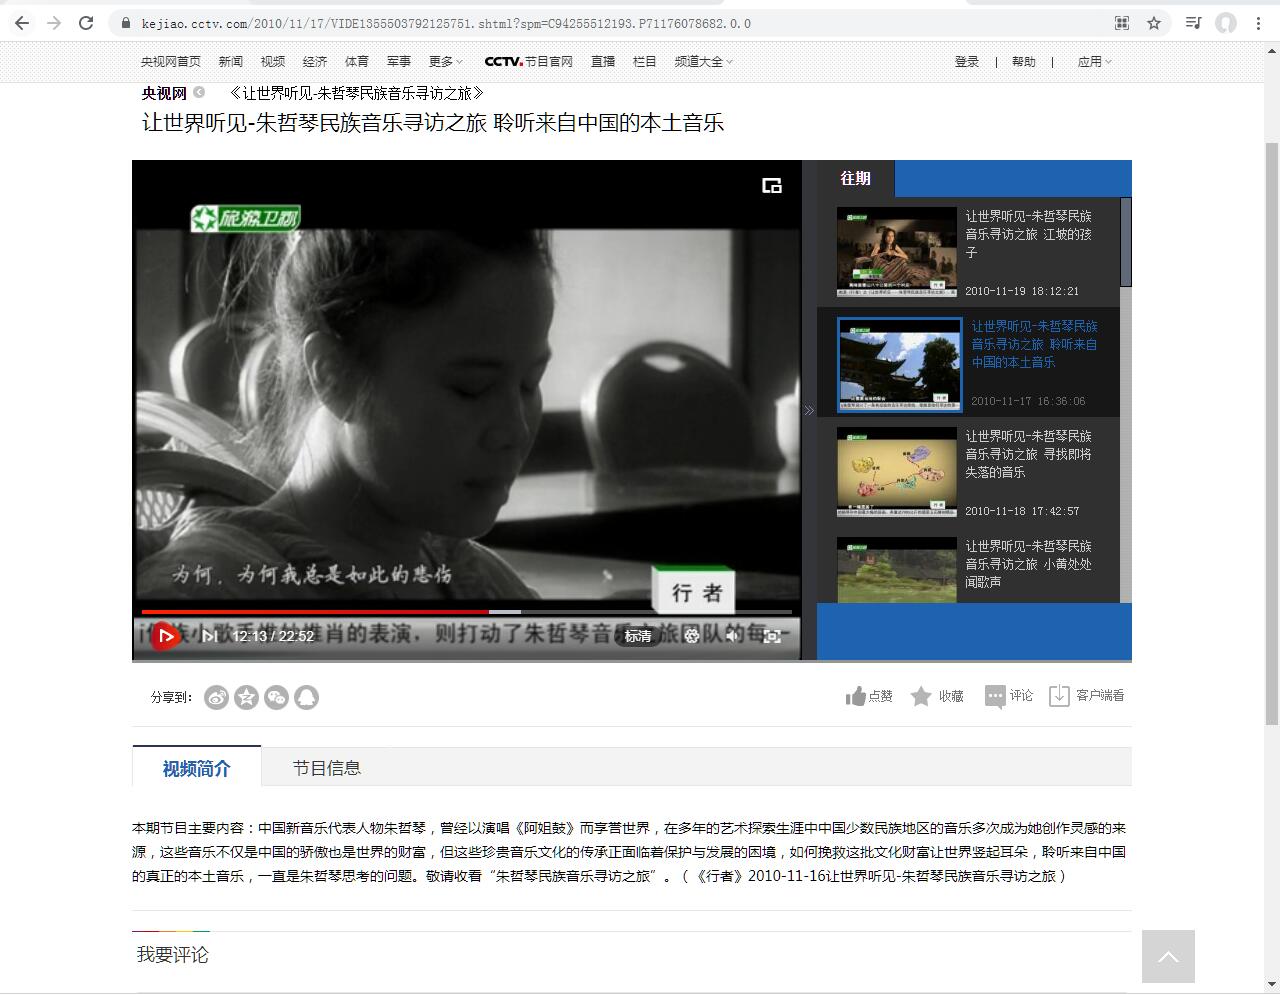The height and width of the screenshot is (995, 1280).
Task: Switch to the 节目信息 tab
Action: coord(326,768)
